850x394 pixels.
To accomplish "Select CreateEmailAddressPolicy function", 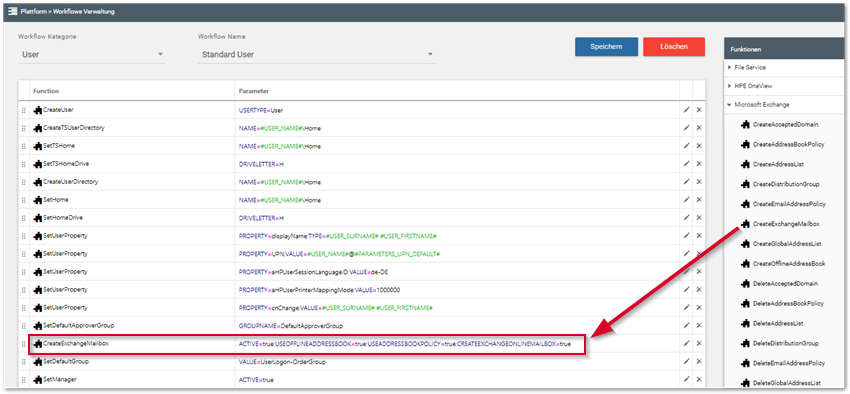I will pos(783,204).
